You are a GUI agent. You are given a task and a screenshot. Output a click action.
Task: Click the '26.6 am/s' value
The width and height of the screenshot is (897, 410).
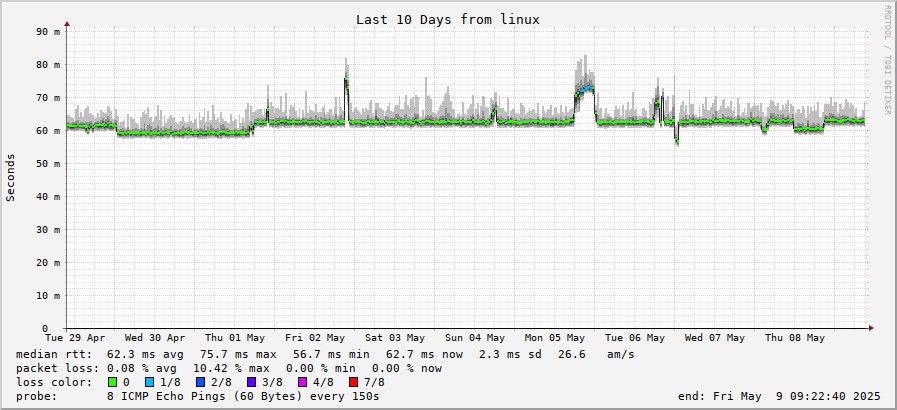[596, 355]
